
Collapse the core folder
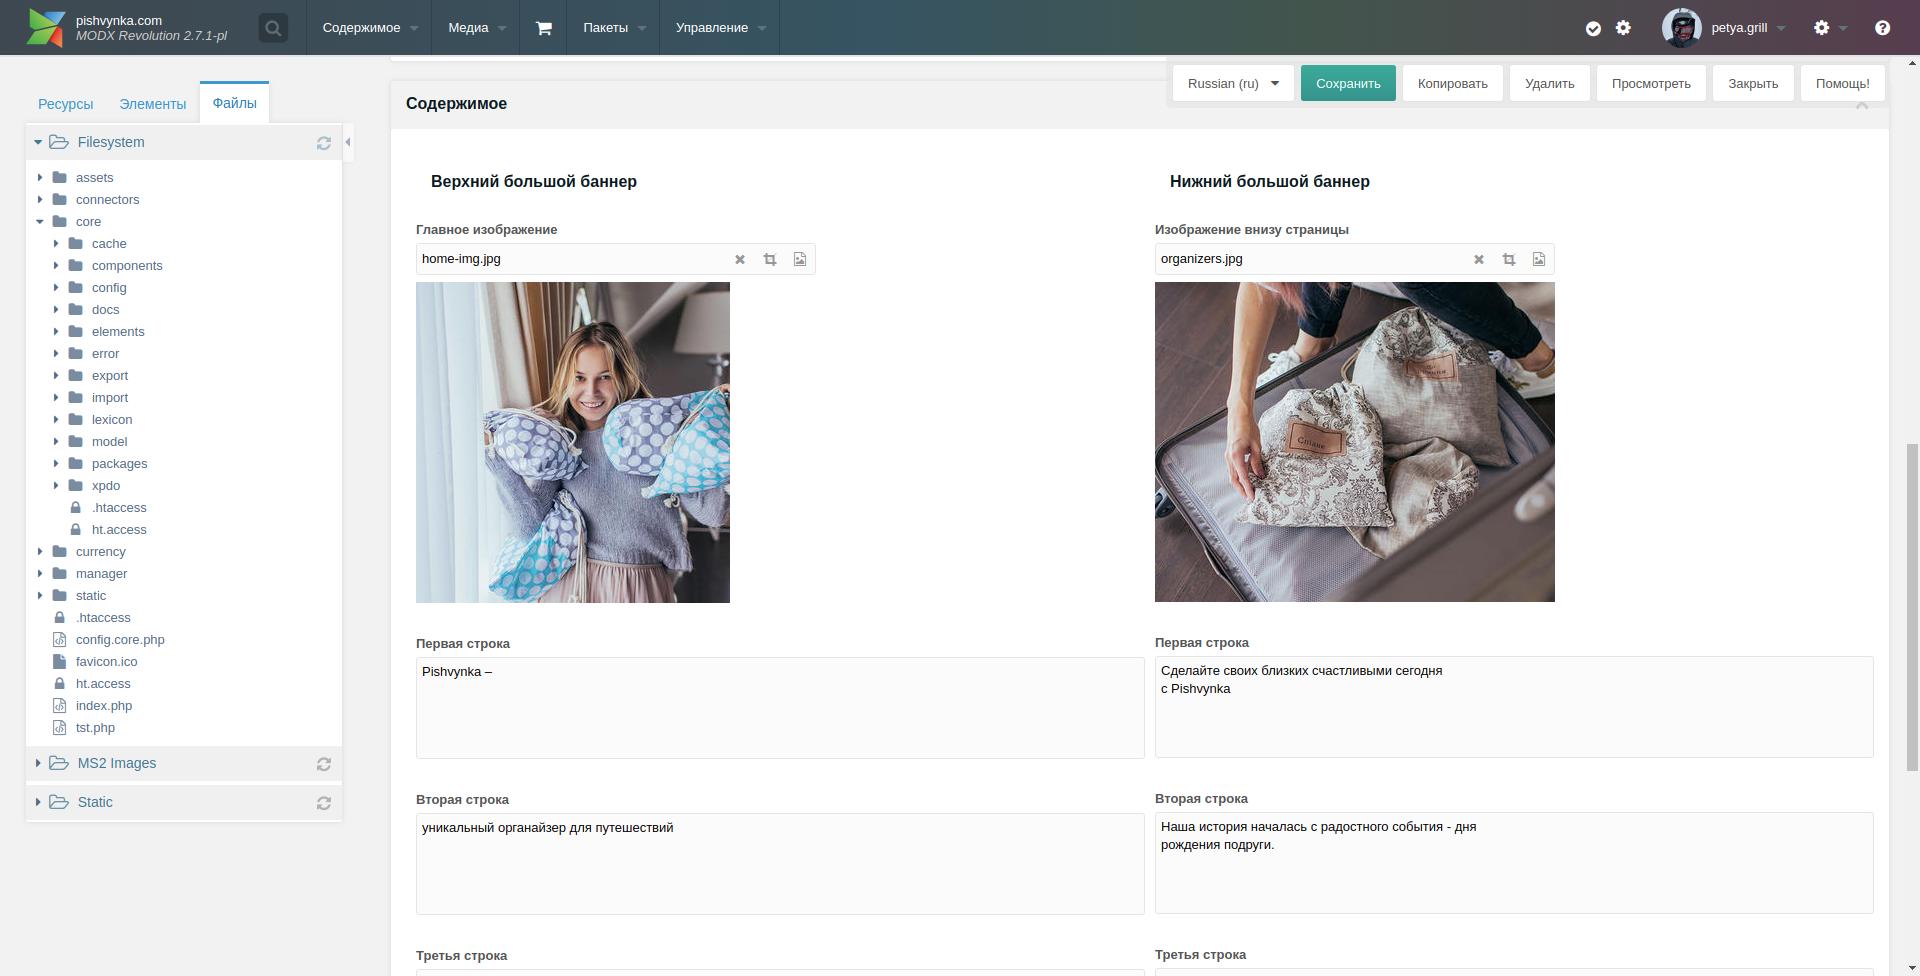click(x=40, y=222)
